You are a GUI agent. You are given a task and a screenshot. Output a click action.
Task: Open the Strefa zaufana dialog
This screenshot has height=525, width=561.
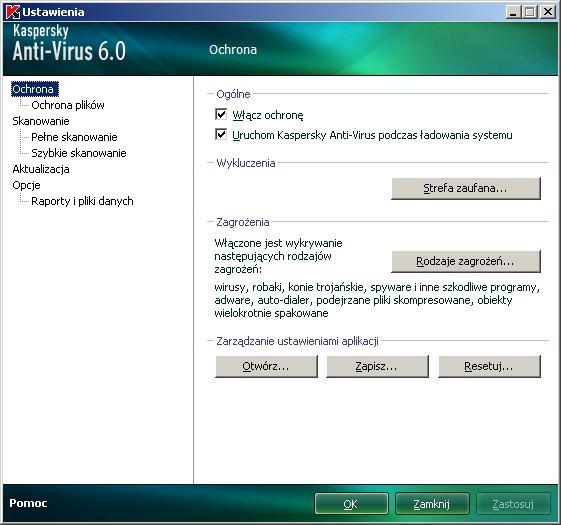pyautogui.click(x=466, y=188)
